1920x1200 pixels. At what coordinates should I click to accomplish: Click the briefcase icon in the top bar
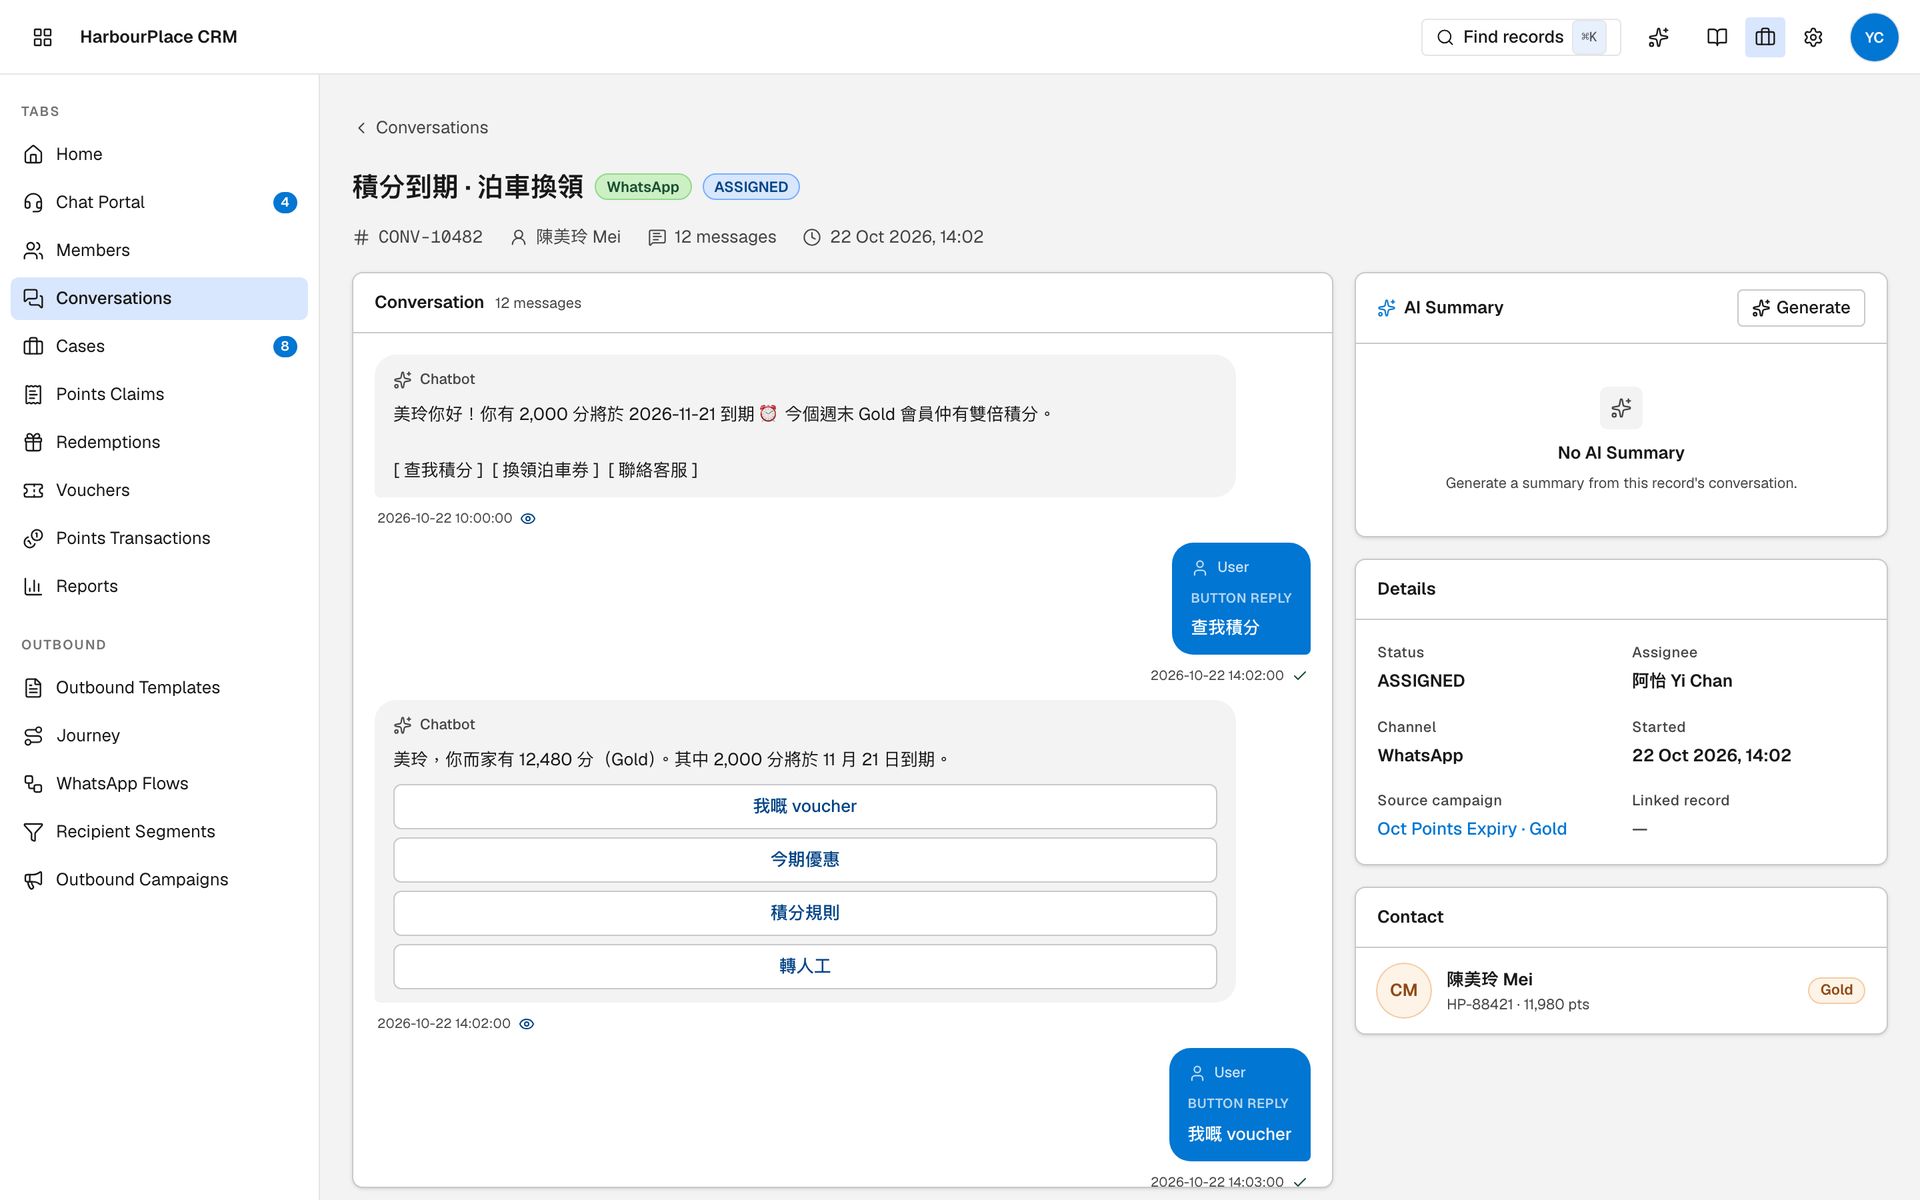coord(1765,37)
